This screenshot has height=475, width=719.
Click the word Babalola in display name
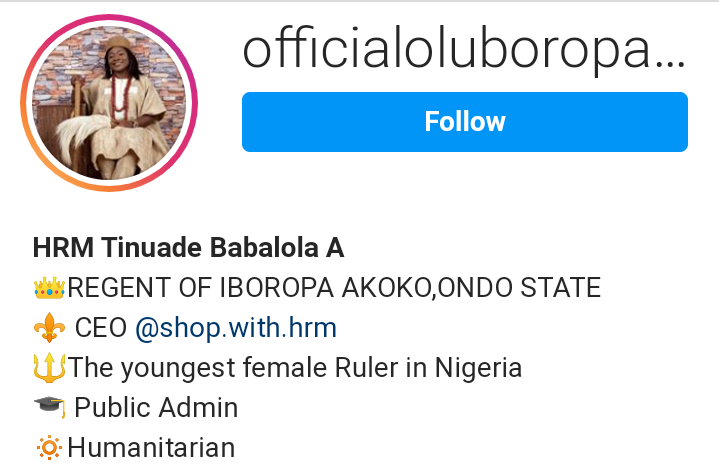(264, 248)
